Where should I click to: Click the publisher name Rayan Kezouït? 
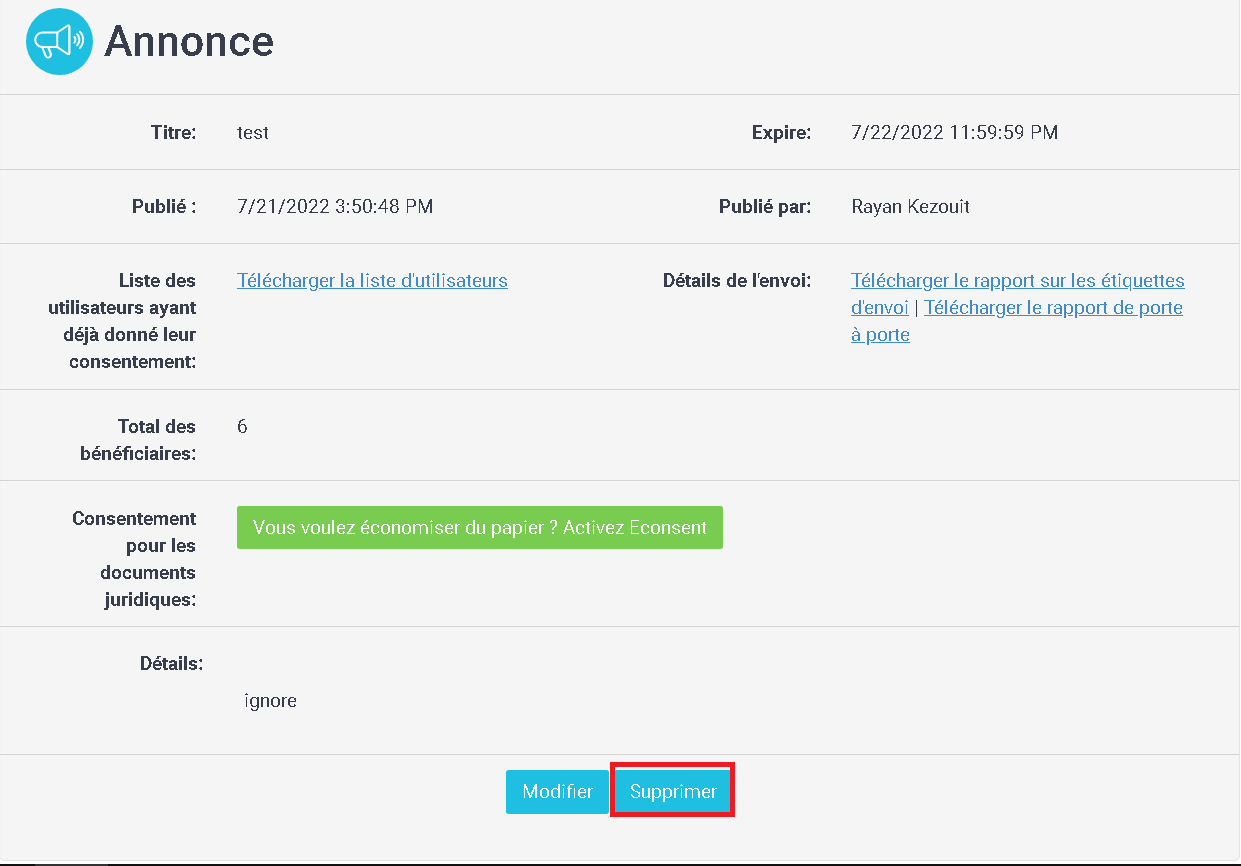point(910,207)
